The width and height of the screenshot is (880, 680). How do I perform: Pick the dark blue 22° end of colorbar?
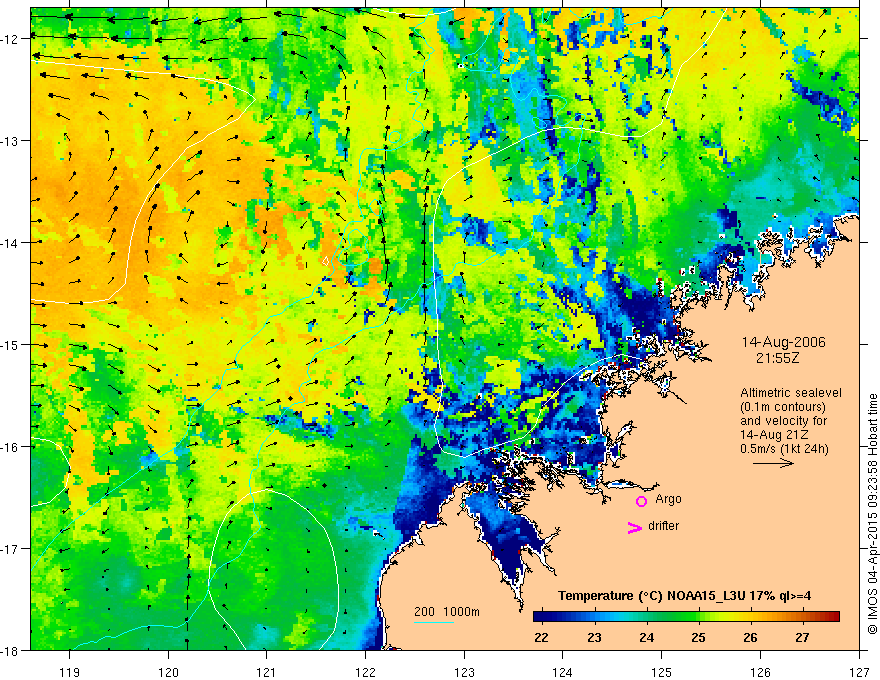click(539, 617)
